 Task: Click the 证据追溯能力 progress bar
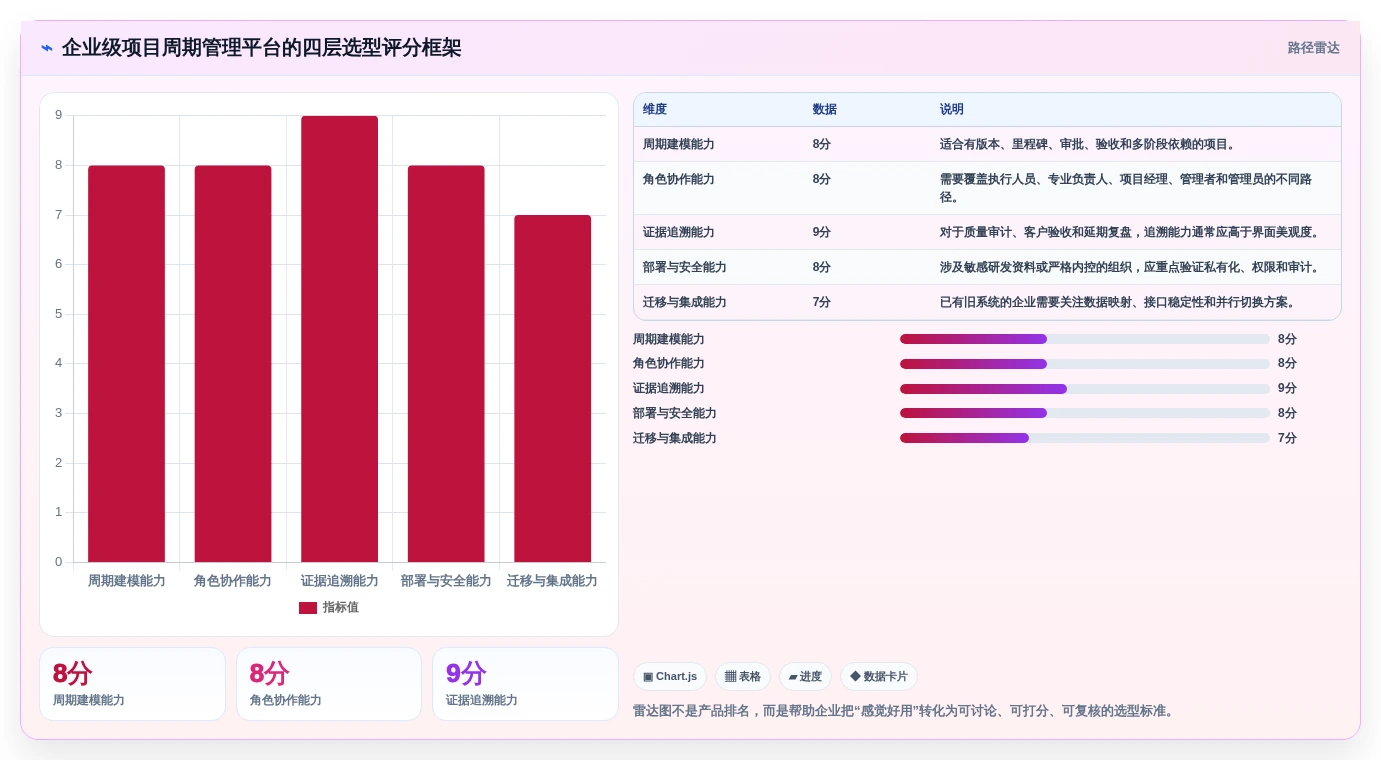tap(1085, 389)
